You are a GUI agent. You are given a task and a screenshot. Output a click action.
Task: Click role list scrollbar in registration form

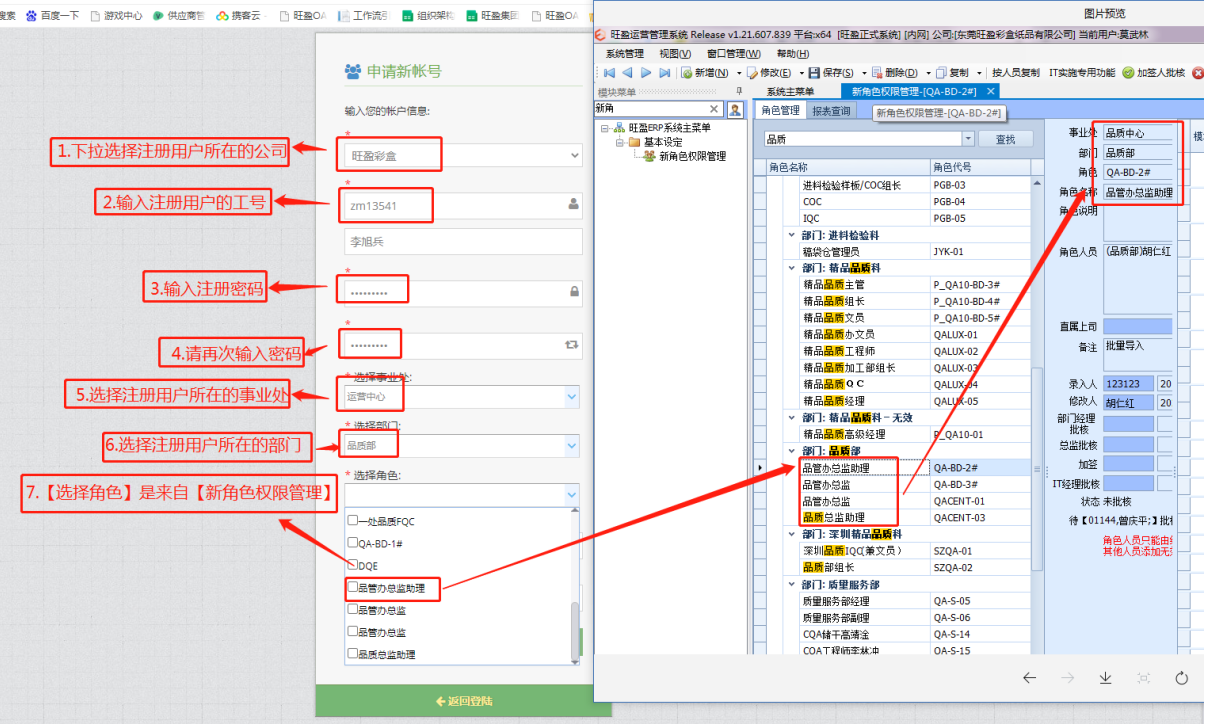coord(574,631)
